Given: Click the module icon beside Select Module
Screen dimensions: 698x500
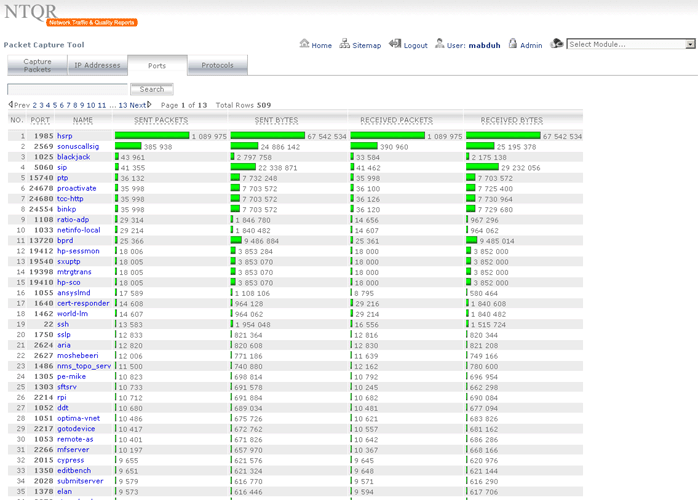Looking at the screenshot, I should (x=556, y=44).
